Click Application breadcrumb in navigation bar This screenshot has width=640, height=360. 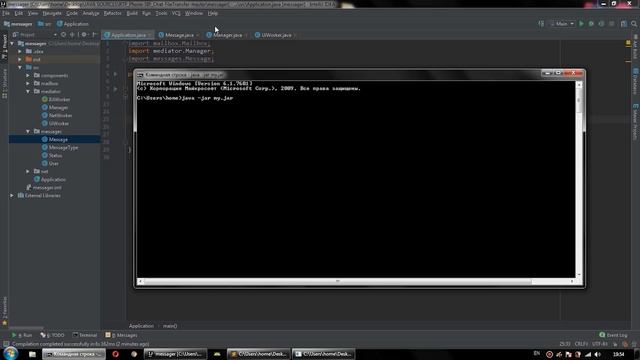(73, 24)
